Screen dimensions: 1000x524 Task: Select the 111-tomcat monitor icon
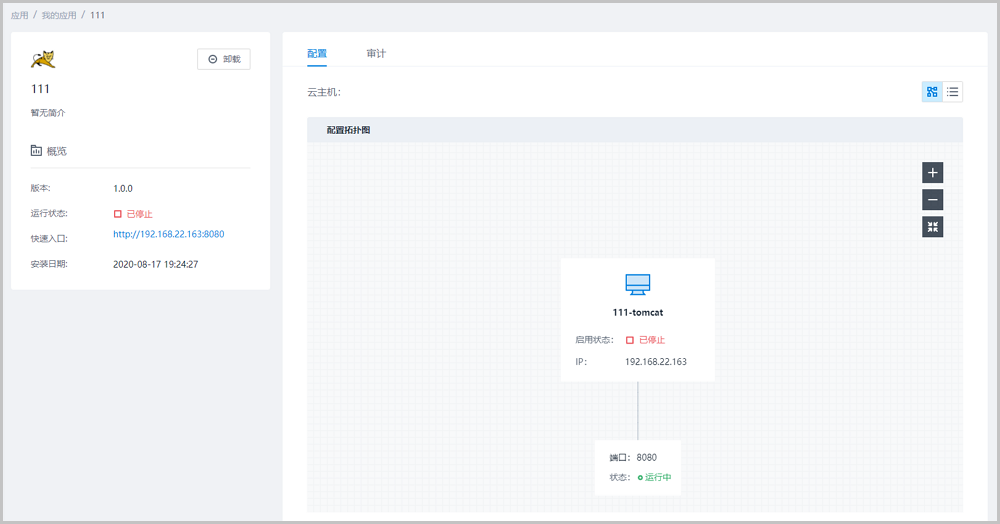click(x=638, y=284)
